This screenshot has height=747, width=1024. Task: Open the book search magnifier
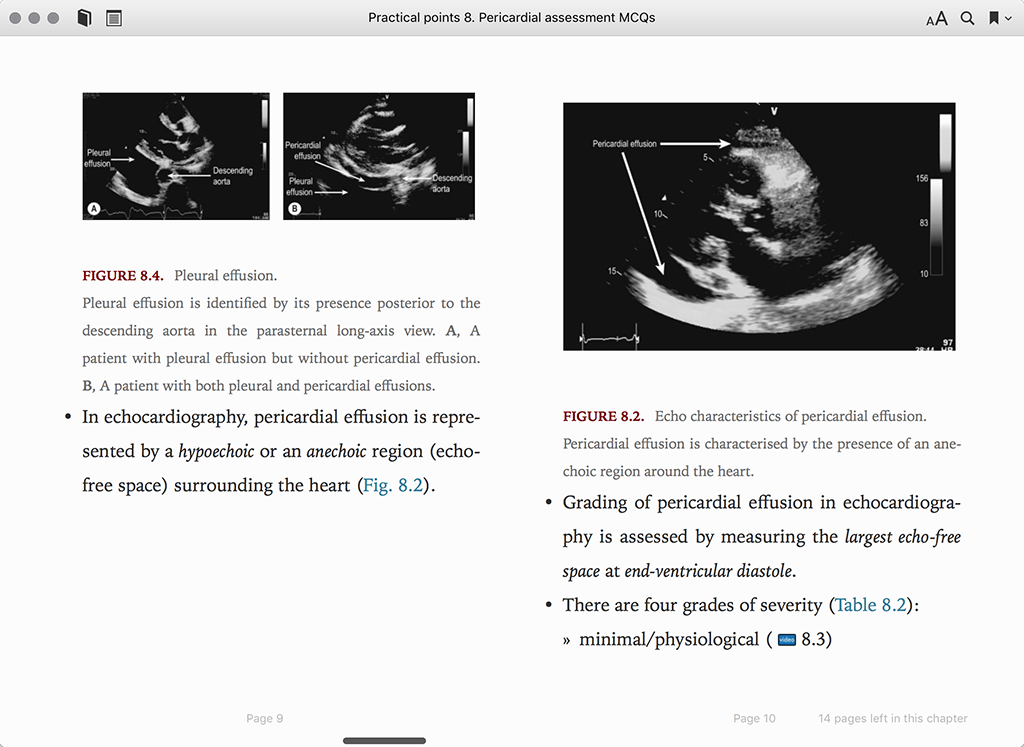967,18
